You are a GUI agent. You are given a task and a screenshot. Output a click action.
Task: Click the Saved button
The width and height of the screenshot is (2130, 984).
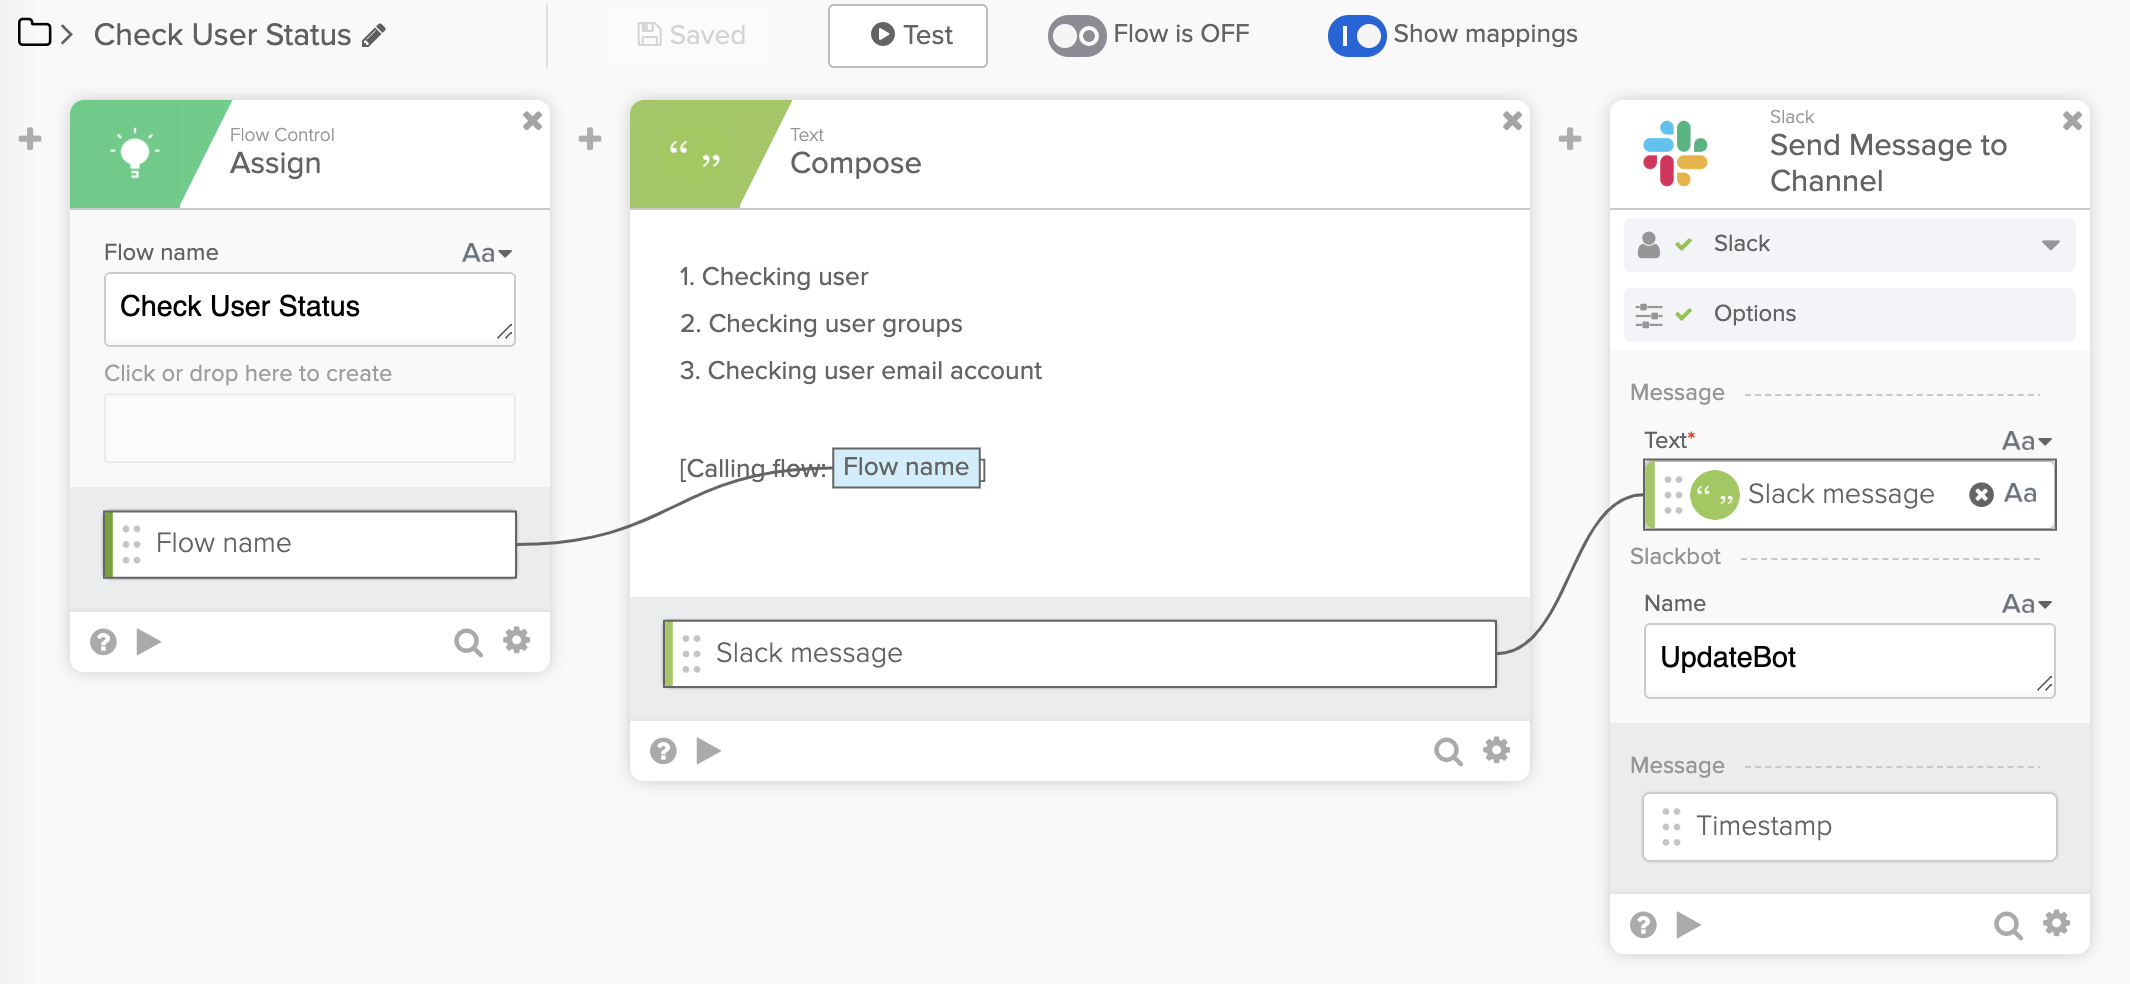pyautogui.click(x=691, y=36)
